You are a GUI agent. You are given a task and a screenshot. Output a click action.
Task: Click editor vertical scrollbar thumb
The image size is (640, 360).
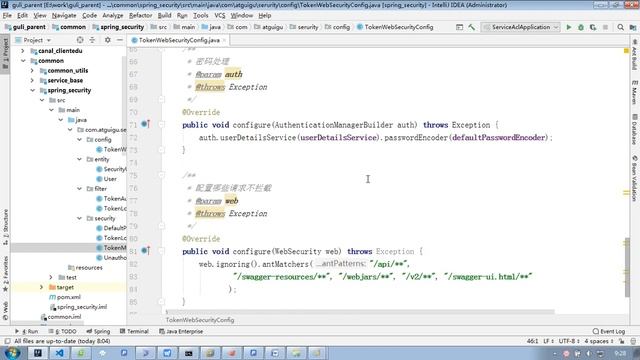coord(627,267)
